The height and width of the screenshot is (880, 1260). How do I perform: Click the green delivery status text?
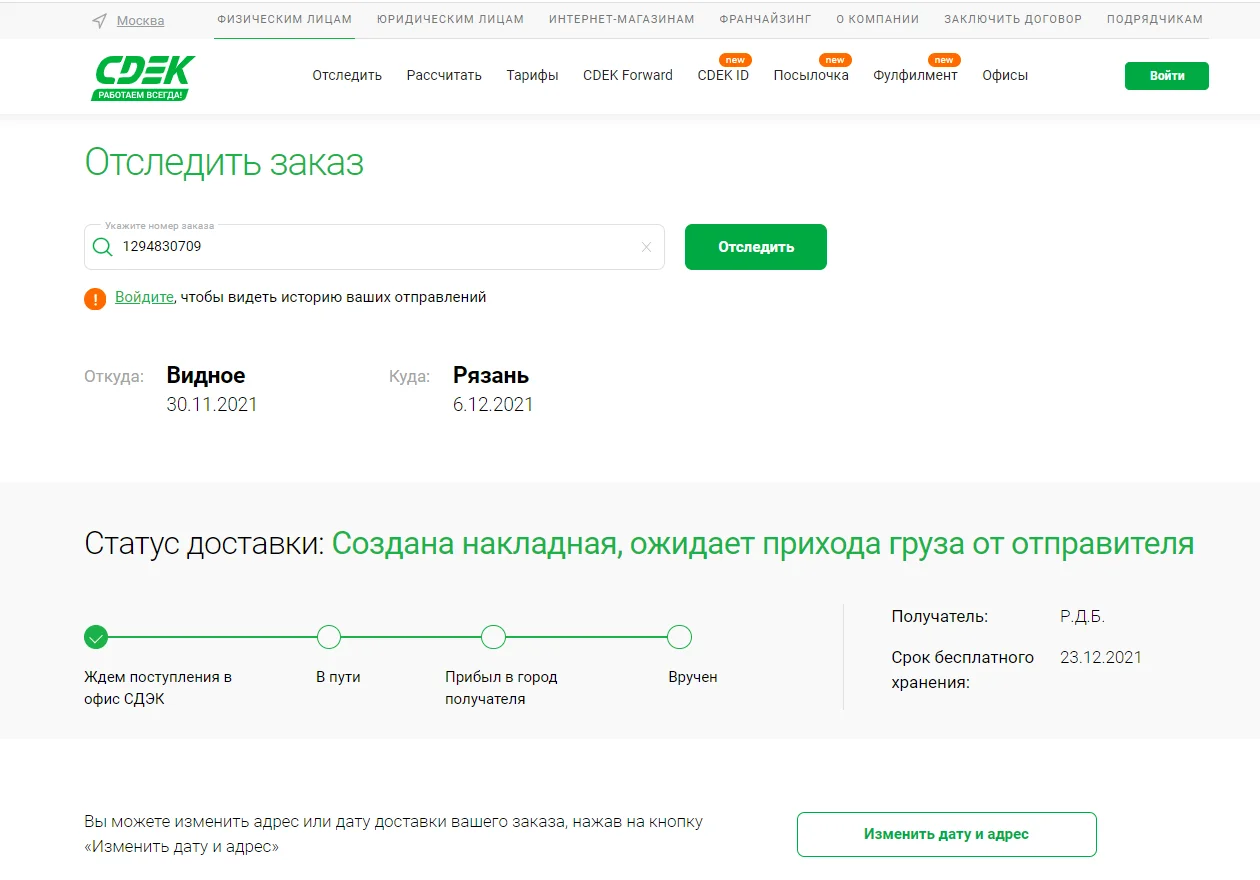[x=763, y=544]
